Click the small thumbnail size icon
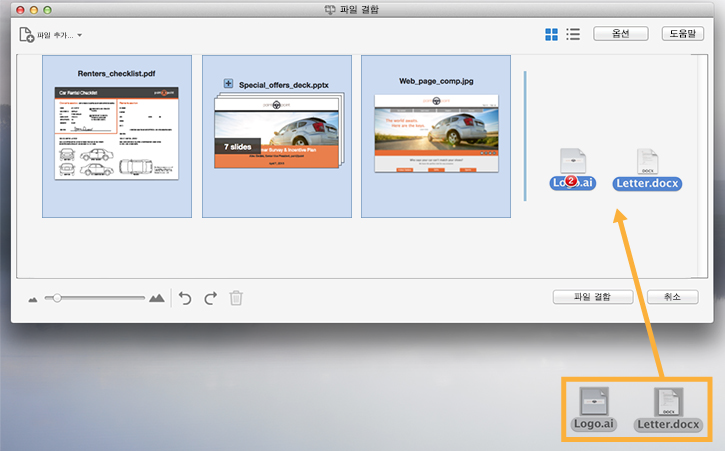Screen dimensions: 725x451 point(32,300)
